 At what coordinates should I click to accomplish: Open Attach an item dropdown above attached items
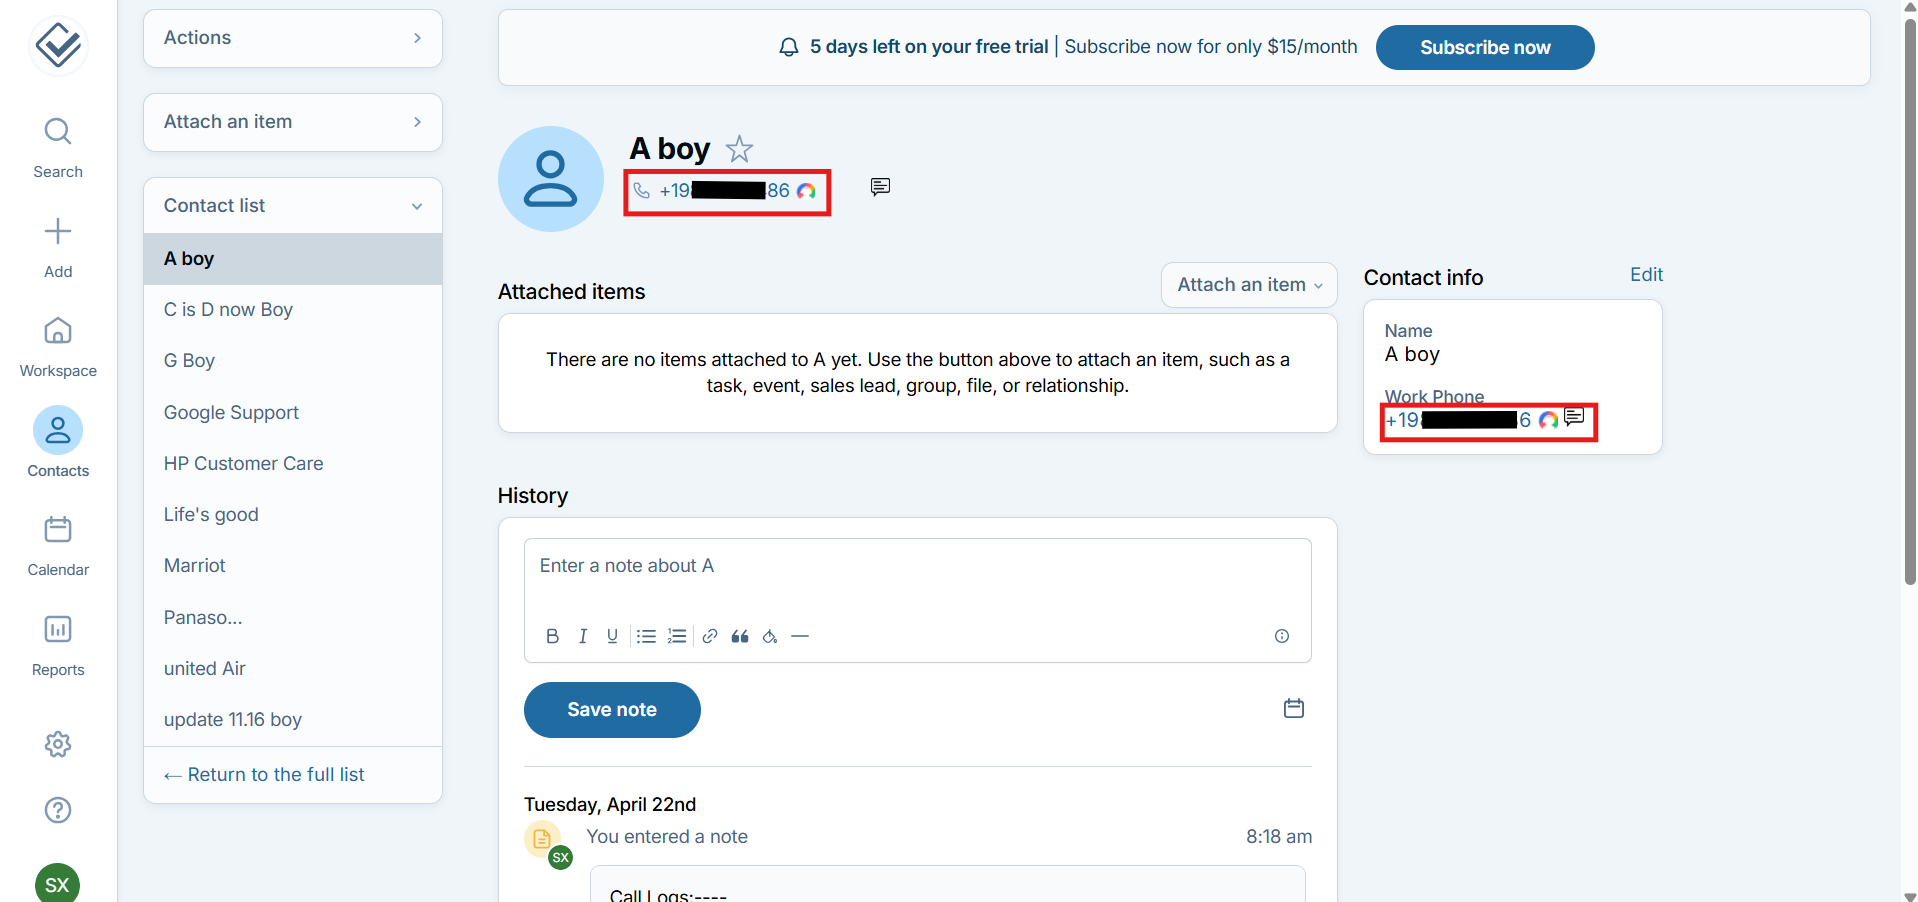pos(1249,285)
